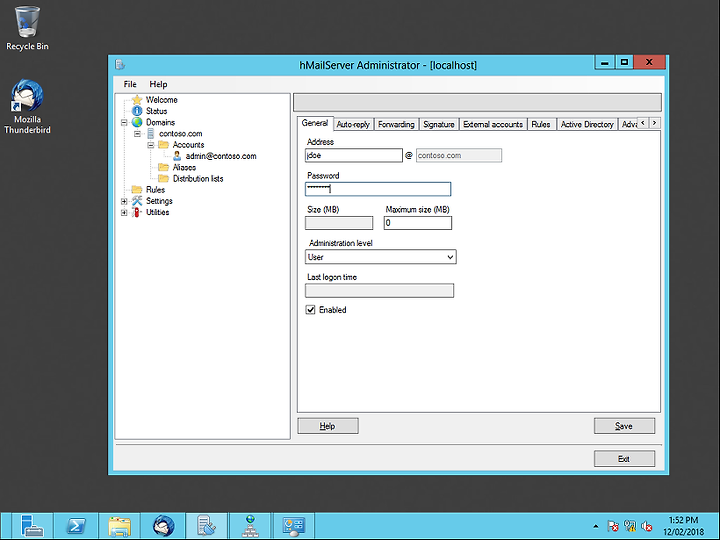This screenshot has width=720, height=540.
Task: Switch to the Auto-reply tab
Action: (x=353, y=124)
